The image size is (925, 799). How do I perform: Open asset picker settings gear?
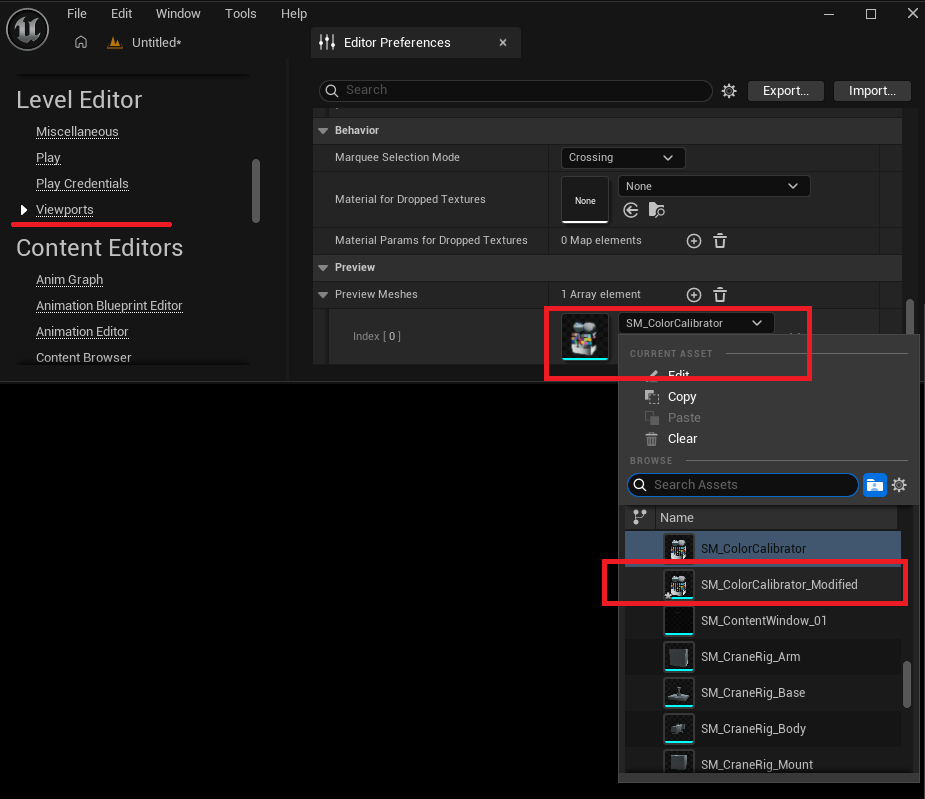[x=899, y=485]
